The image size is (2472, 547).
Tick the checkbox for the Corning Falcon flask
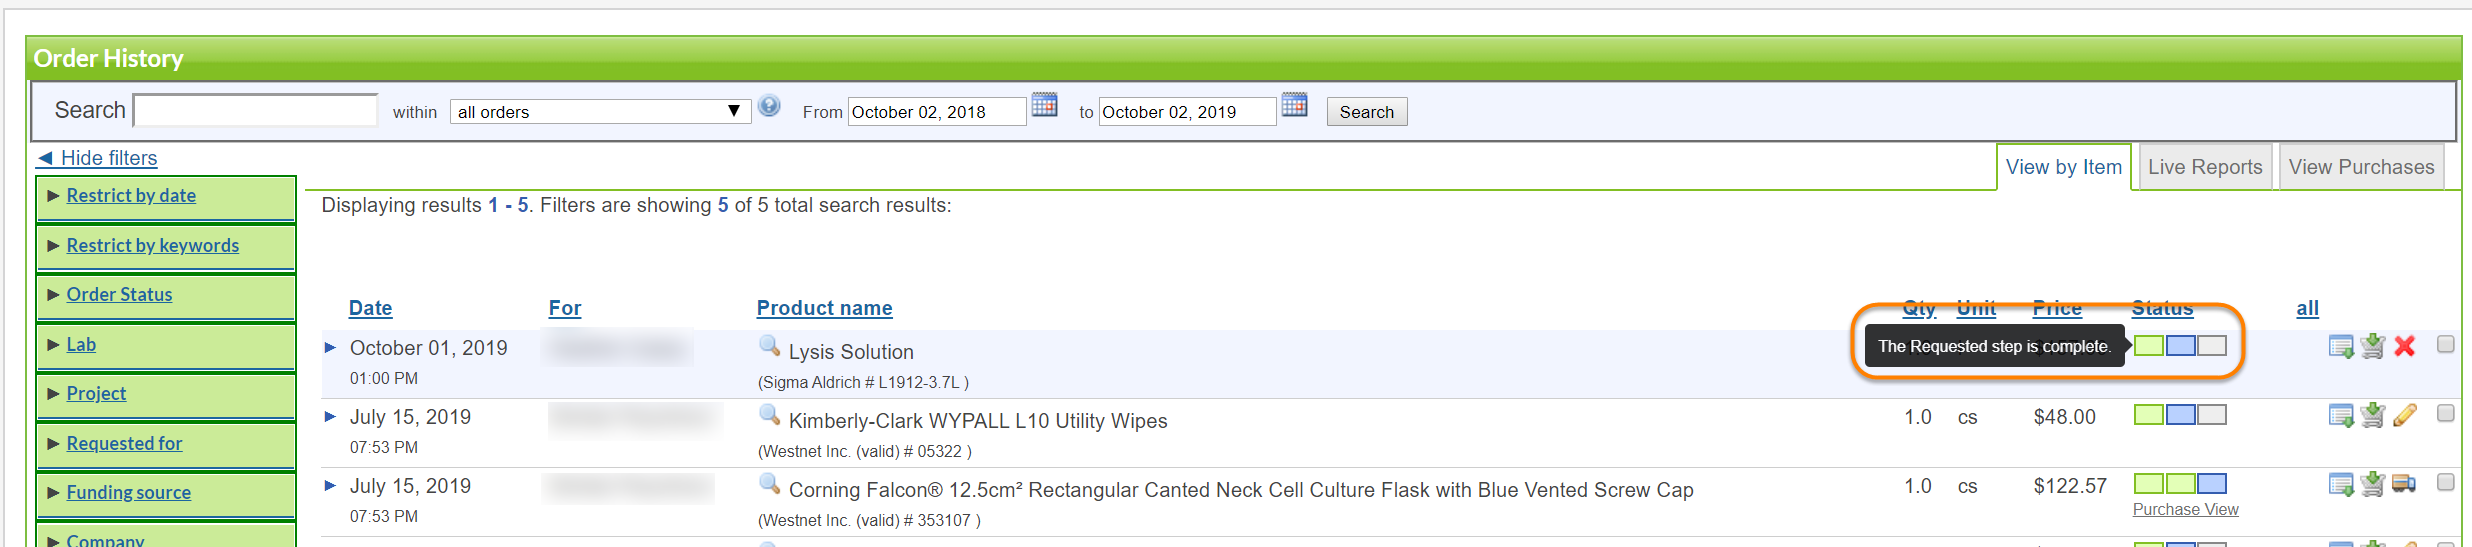2446,482
